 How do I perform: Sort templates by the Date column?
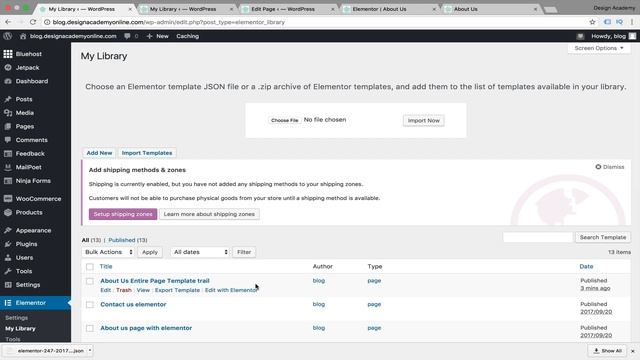tap(586, 267)
